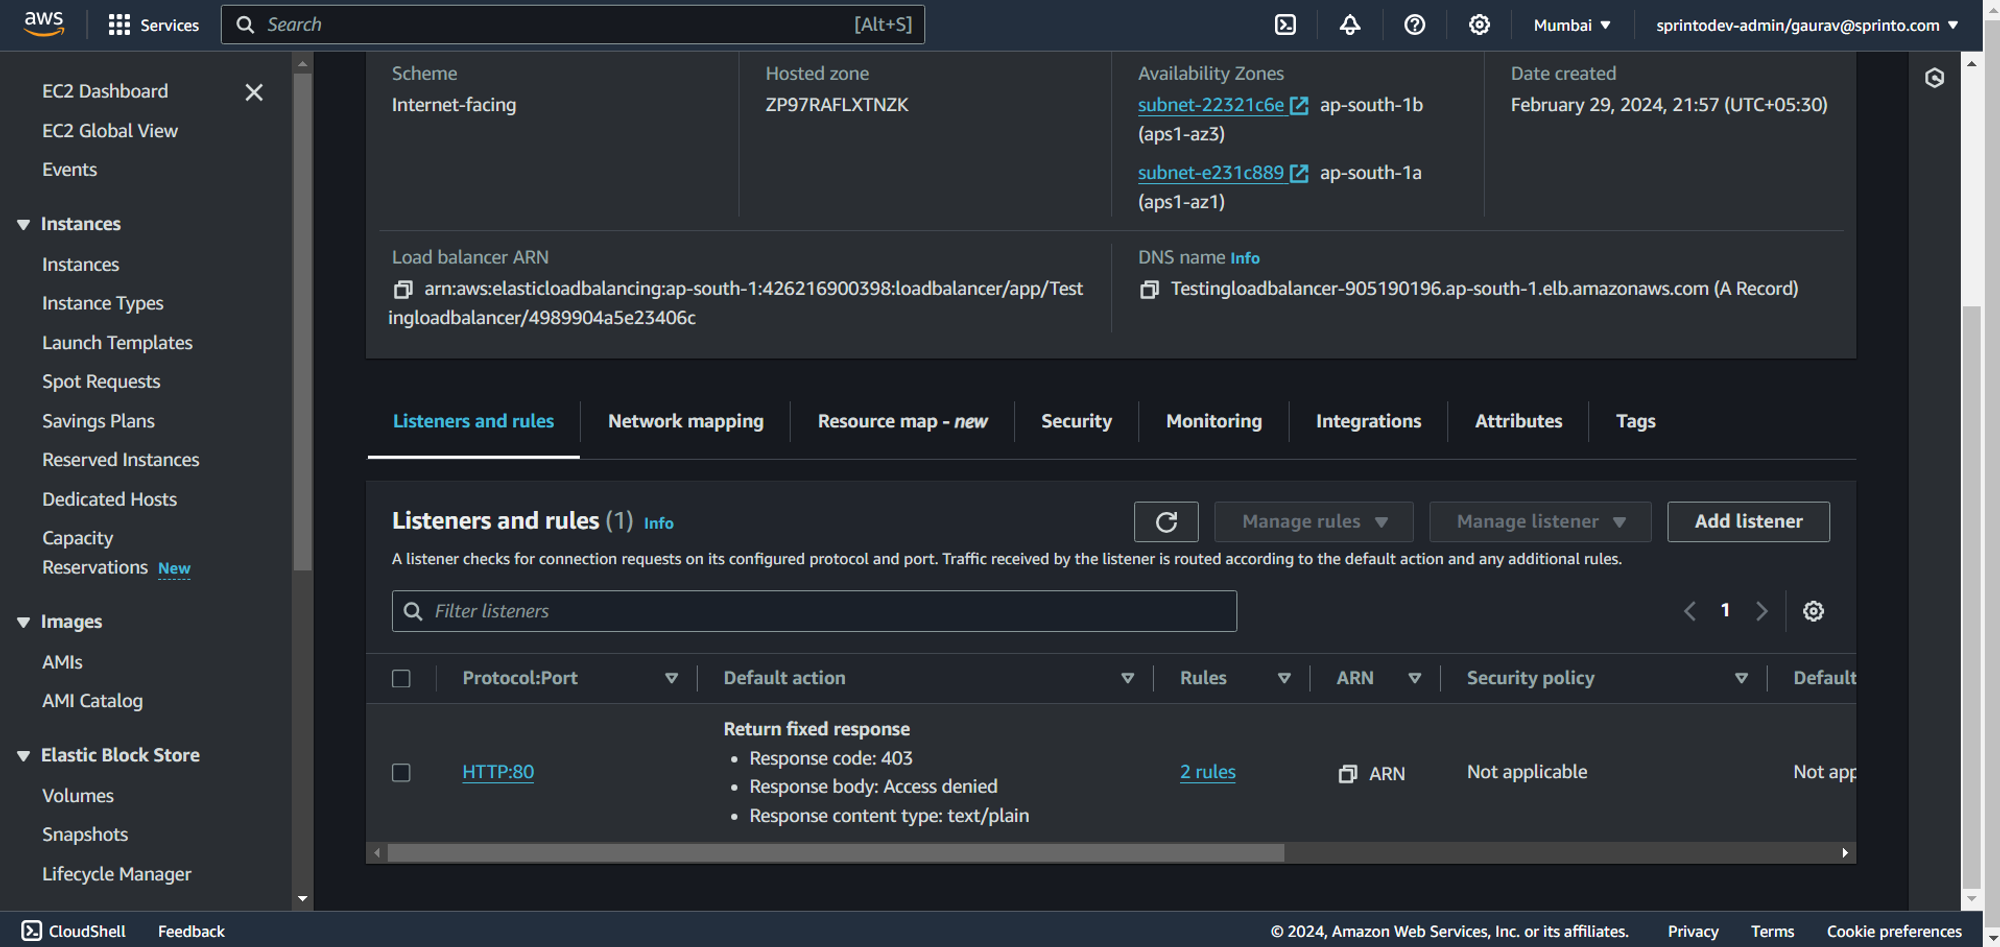The width and height of the screenshot is (2000, 947).
Task: Open the right-side info panel icon
Action: point(1934,78)
